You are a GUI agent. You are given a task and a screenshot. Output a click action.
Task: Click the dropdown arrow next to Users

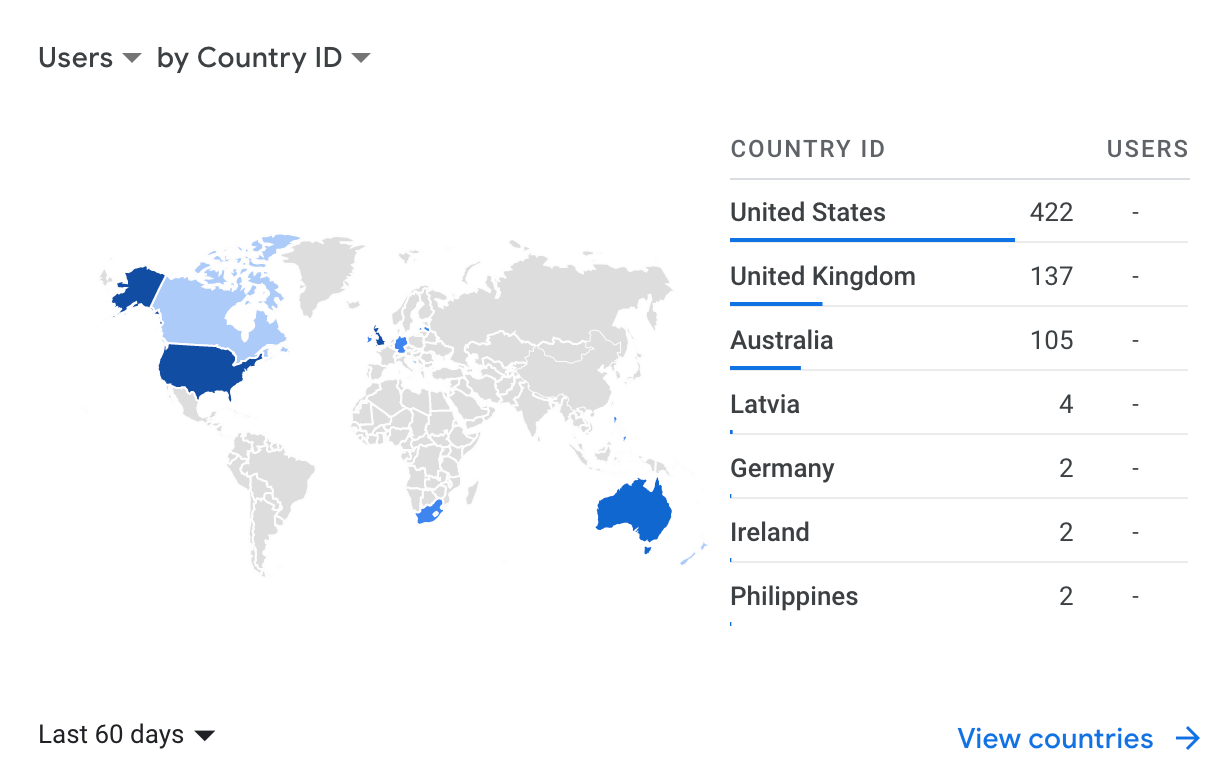132,59
